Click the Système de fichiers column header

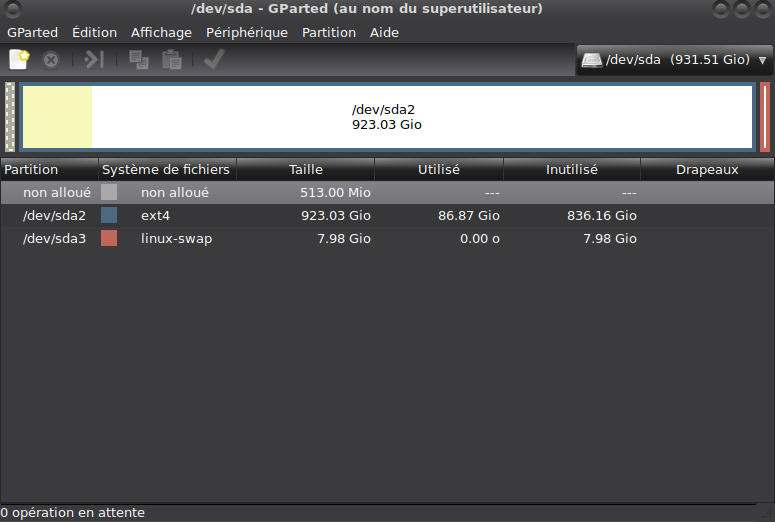click(167, 170)
